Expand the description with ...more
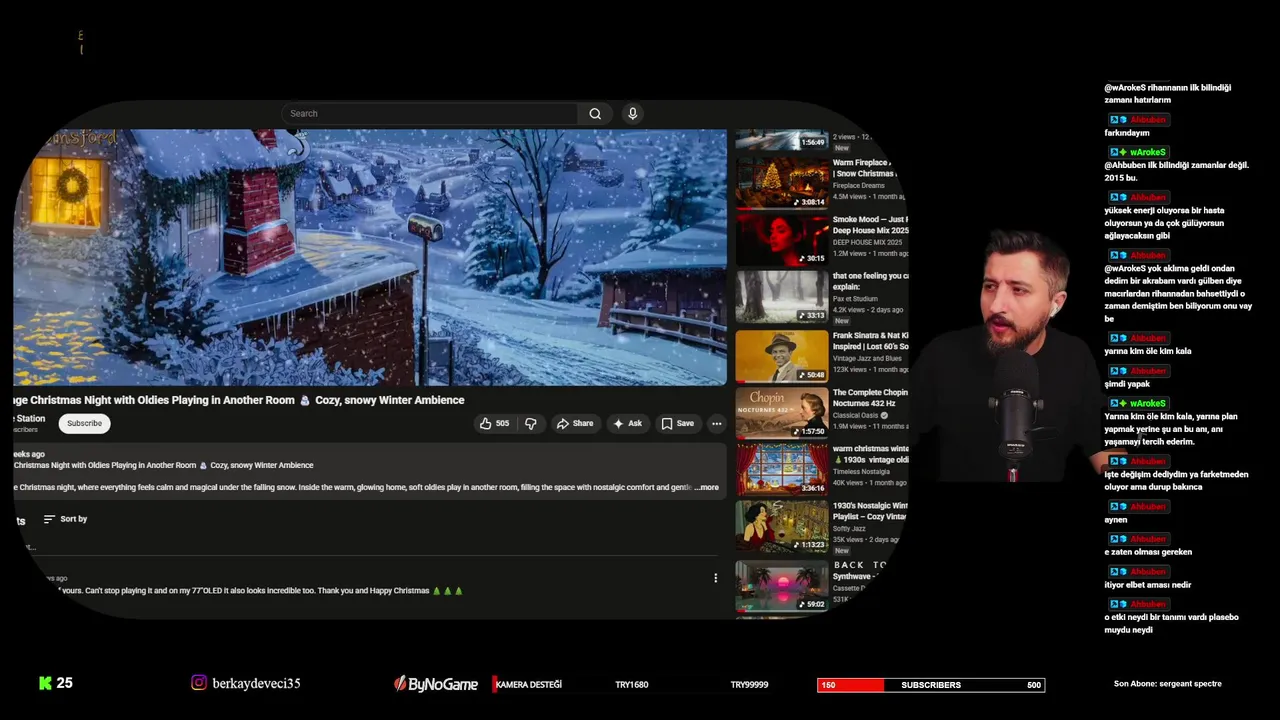 pos(706,488)
